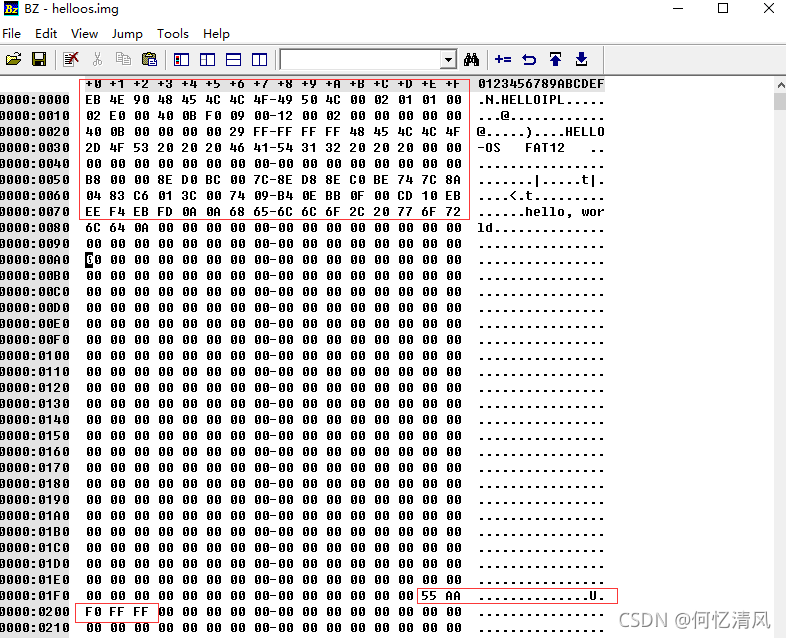Screen dimensions: 786x638
Task: Click the vertical scrollbar thumb
Action: click(x=780, y=101)
